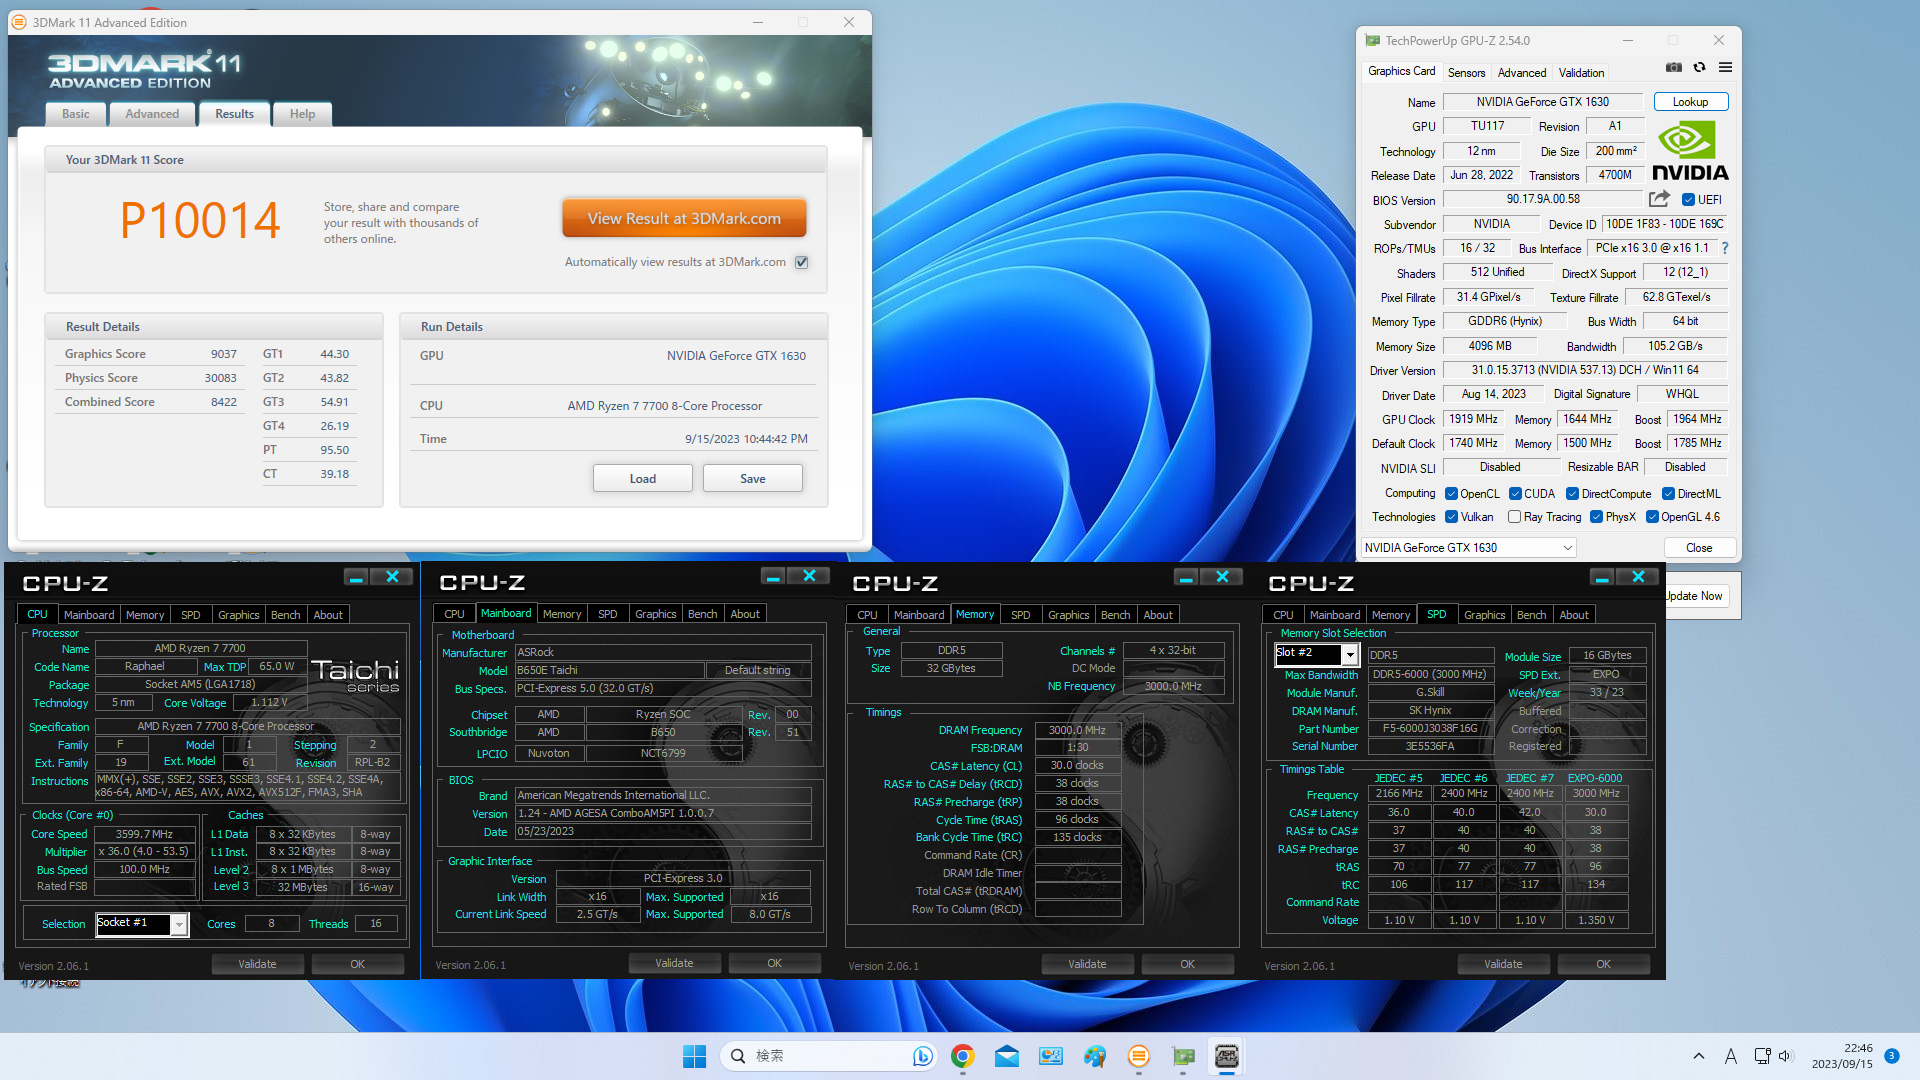Click the Physics Score value 30083

click(221, 378)
